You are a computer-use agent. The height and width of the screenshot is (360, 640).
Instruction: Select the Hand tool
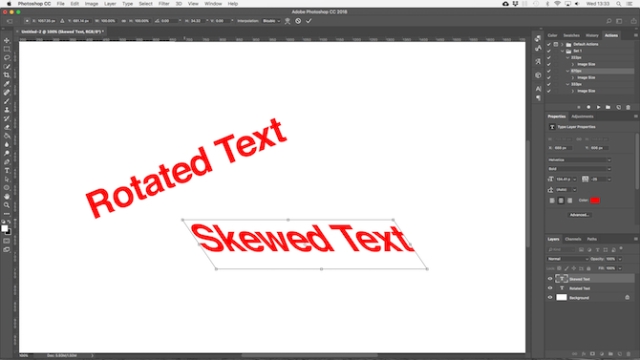(x=7, y=197)
